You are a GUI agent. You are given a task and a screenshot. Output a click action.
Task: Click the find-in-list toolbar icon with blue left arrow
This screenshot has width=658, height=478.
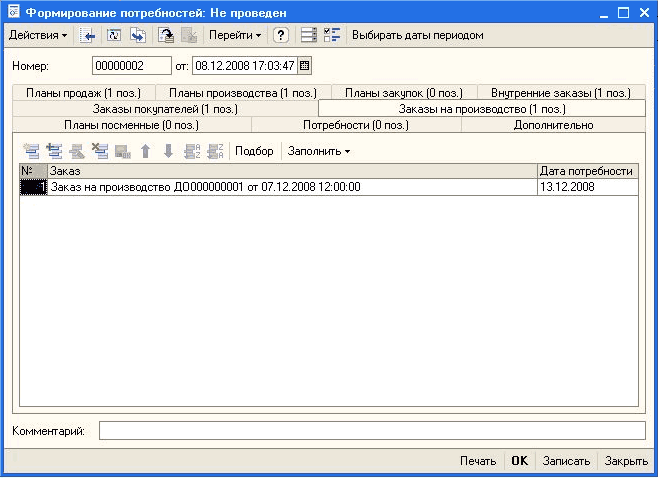tap(88, 35)
